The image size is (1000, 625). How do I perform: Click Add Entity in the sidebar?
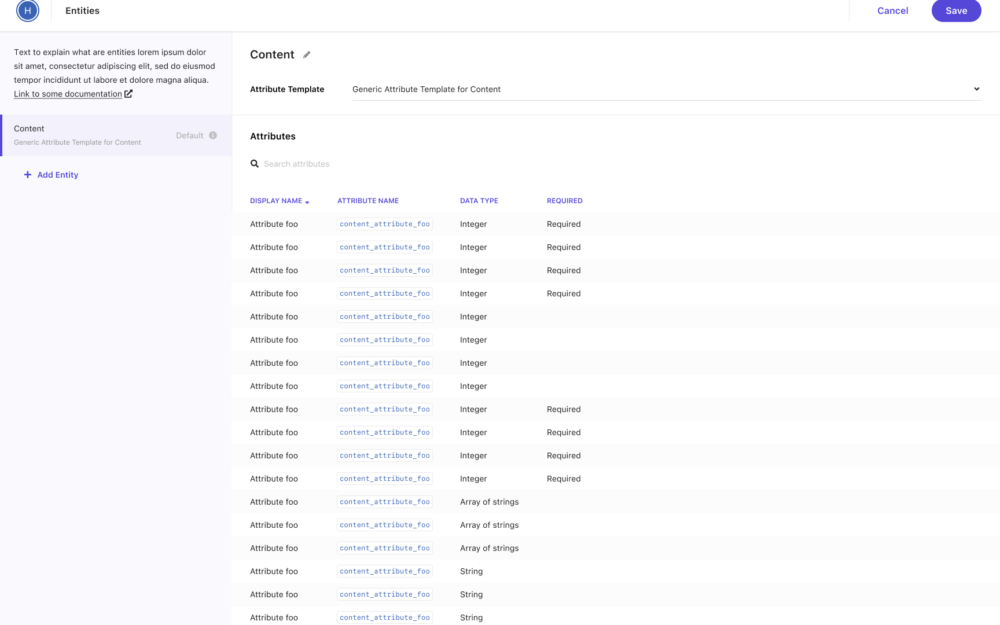click(57, 175)
